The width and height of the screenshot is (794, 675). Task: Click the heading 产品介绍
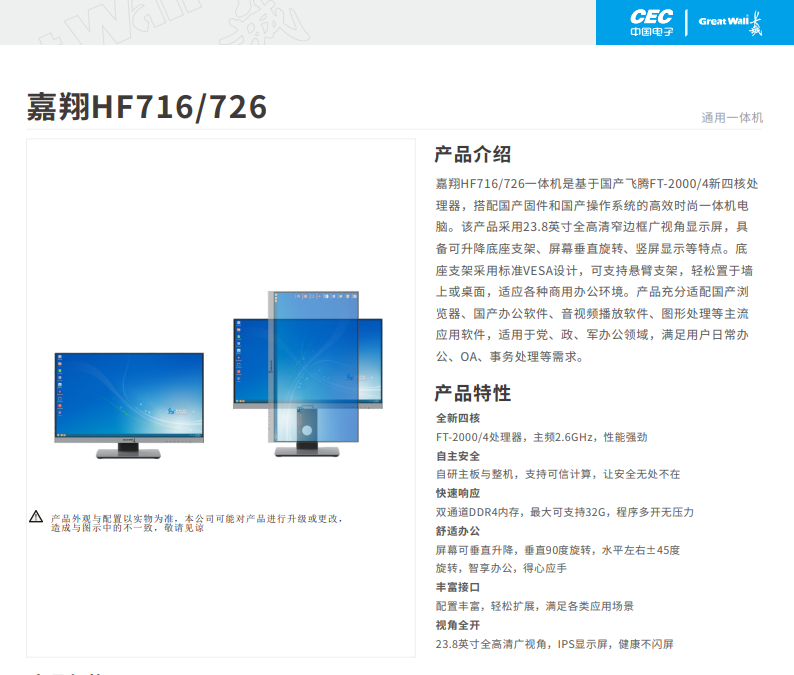tap(473, 154)
